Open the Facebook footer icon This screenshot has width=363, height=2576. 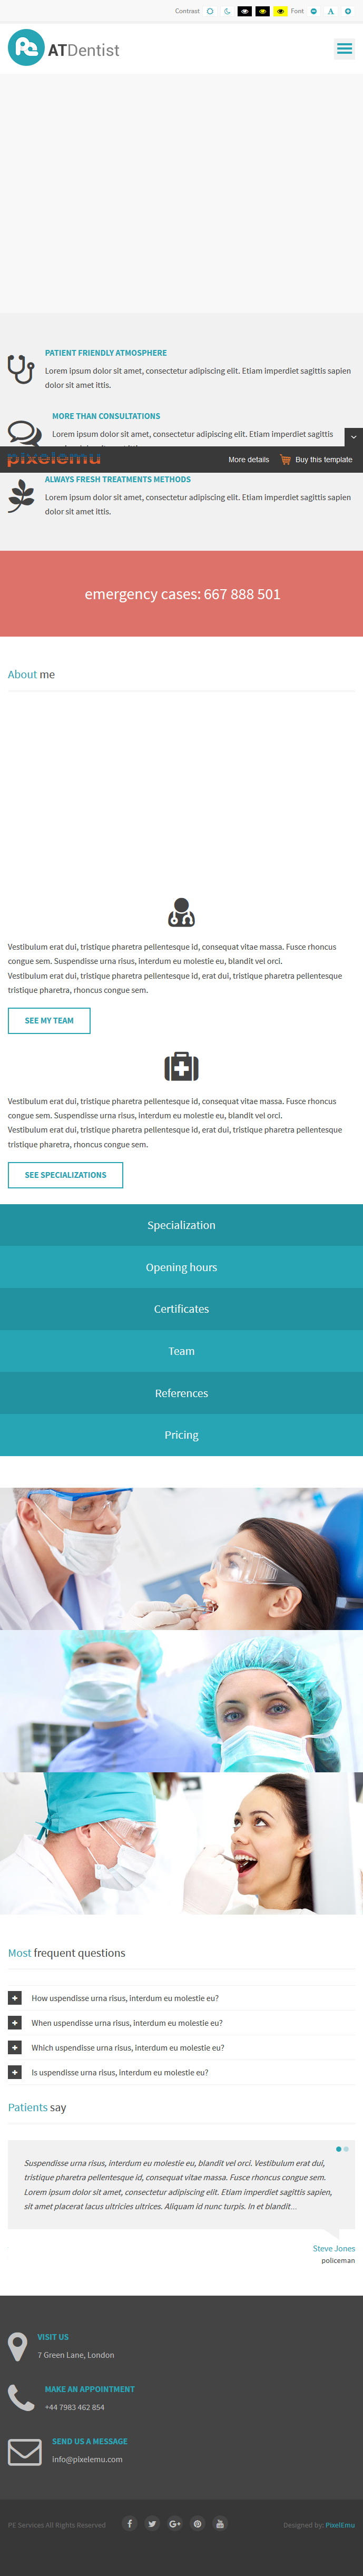point(130,2523)
